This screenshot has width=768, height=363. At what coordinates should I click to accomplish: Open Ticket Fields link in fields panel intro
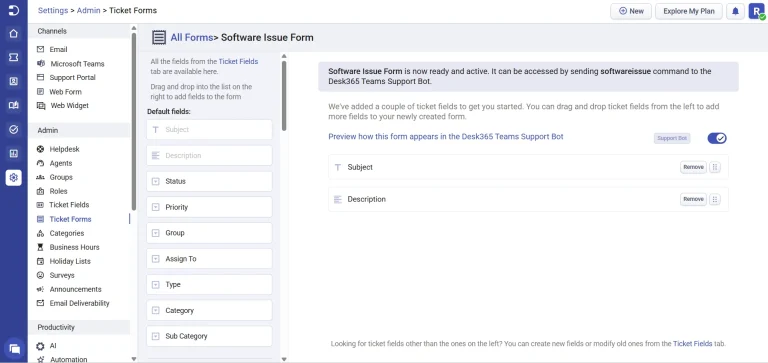(238, 61)
